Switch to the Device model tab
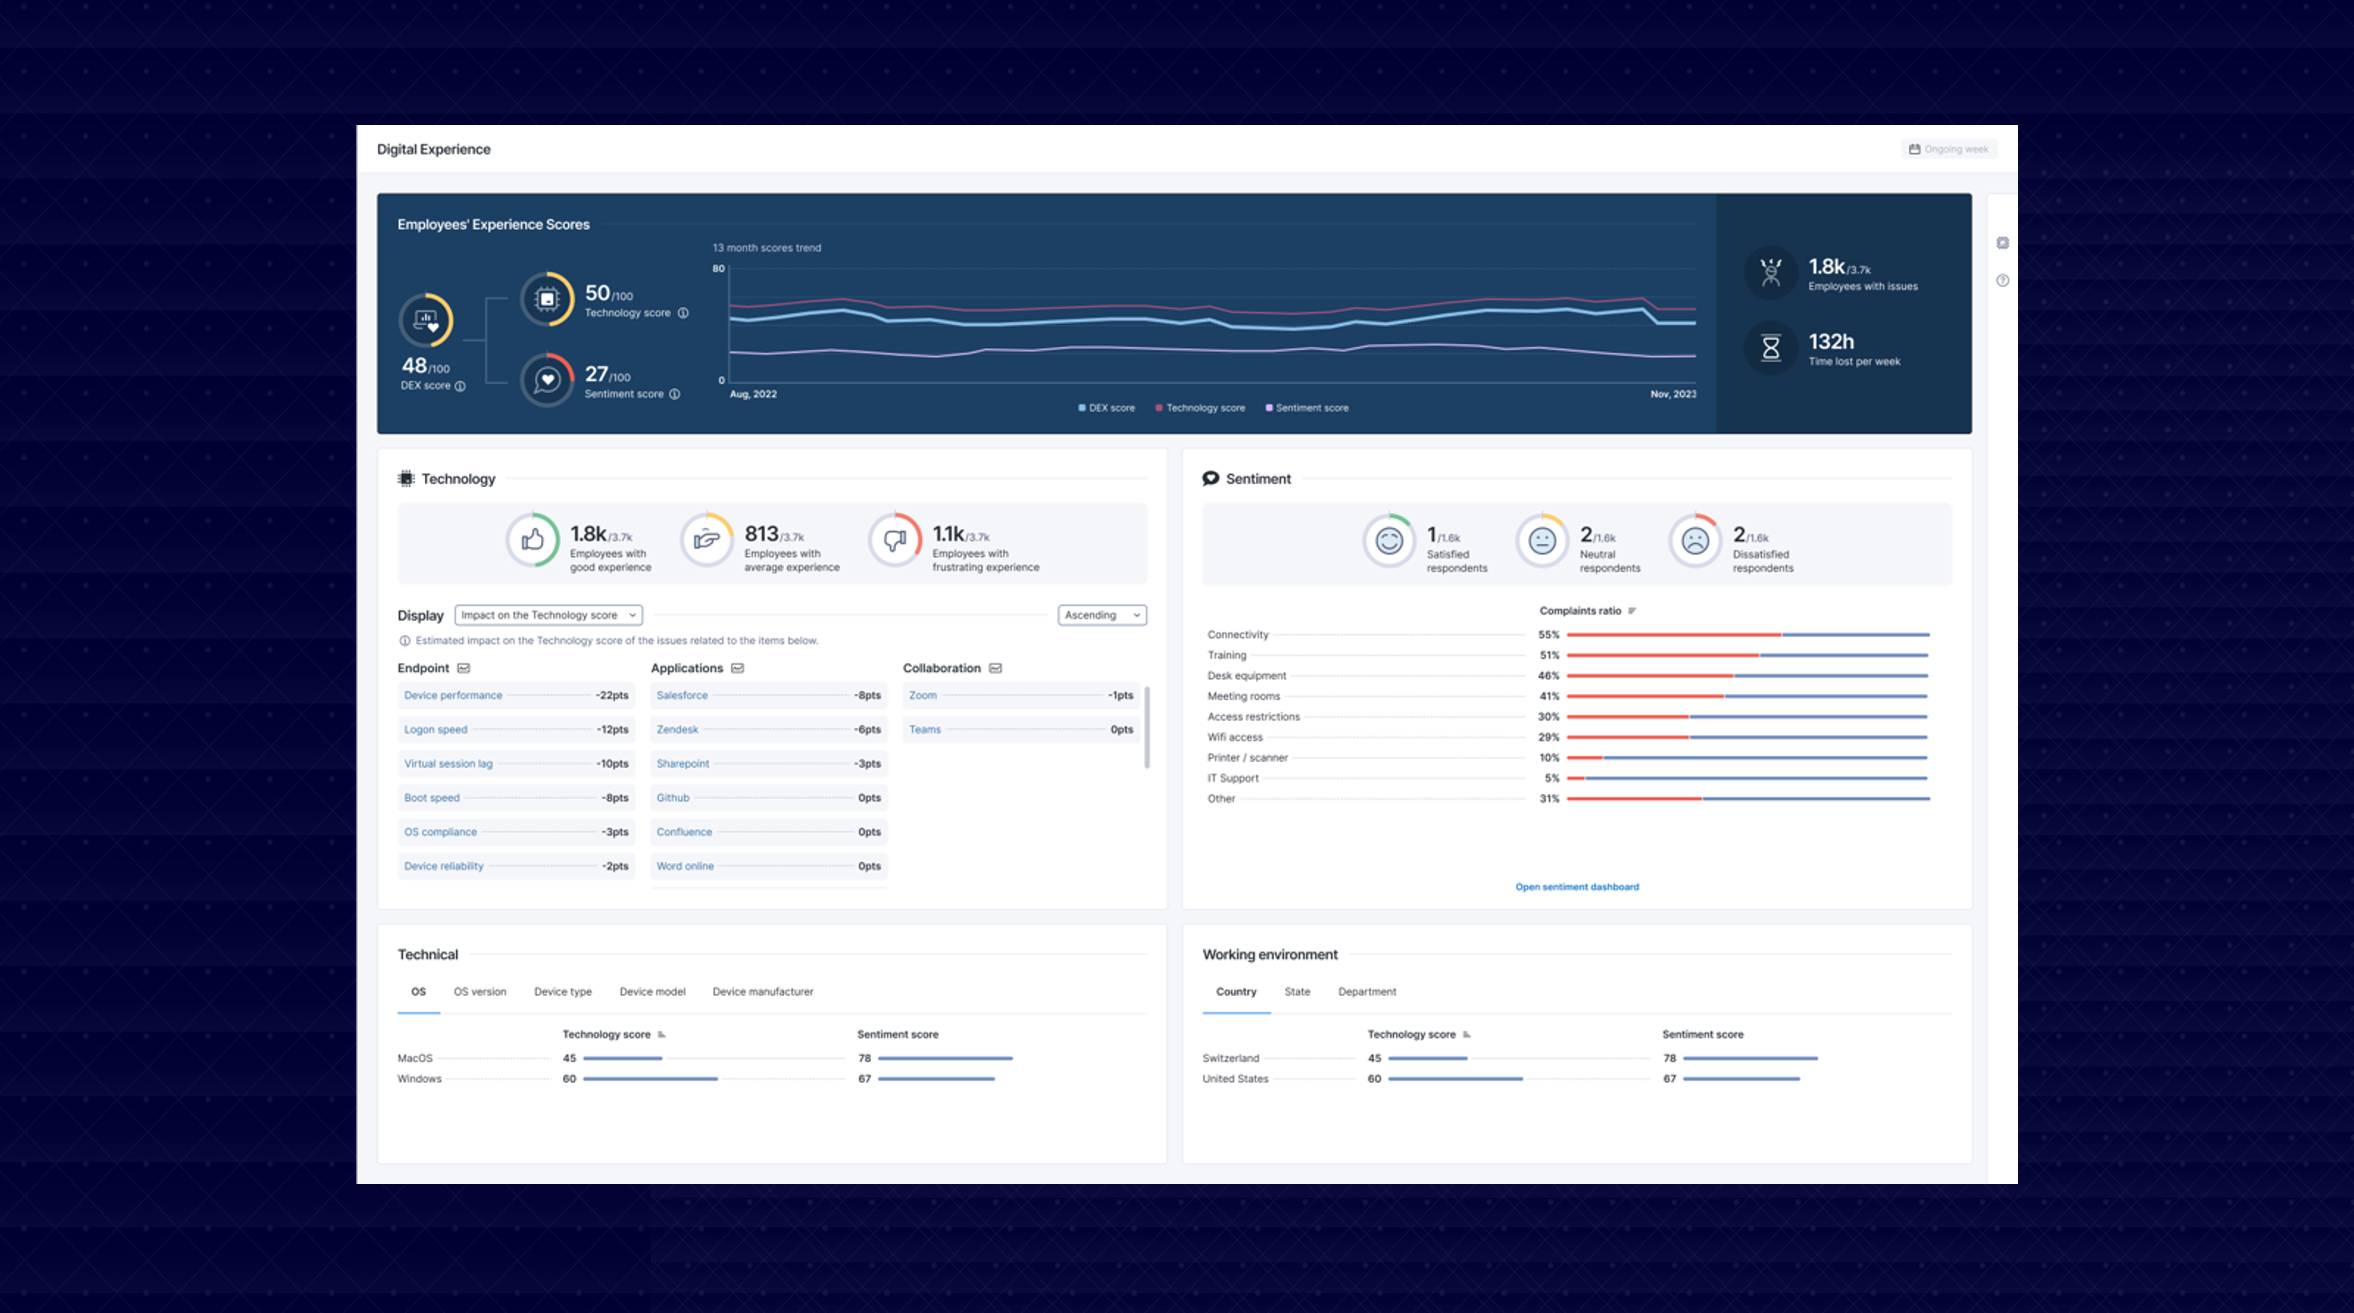This screenshot has height=1313, width=2354. click(x=652, y=992)
